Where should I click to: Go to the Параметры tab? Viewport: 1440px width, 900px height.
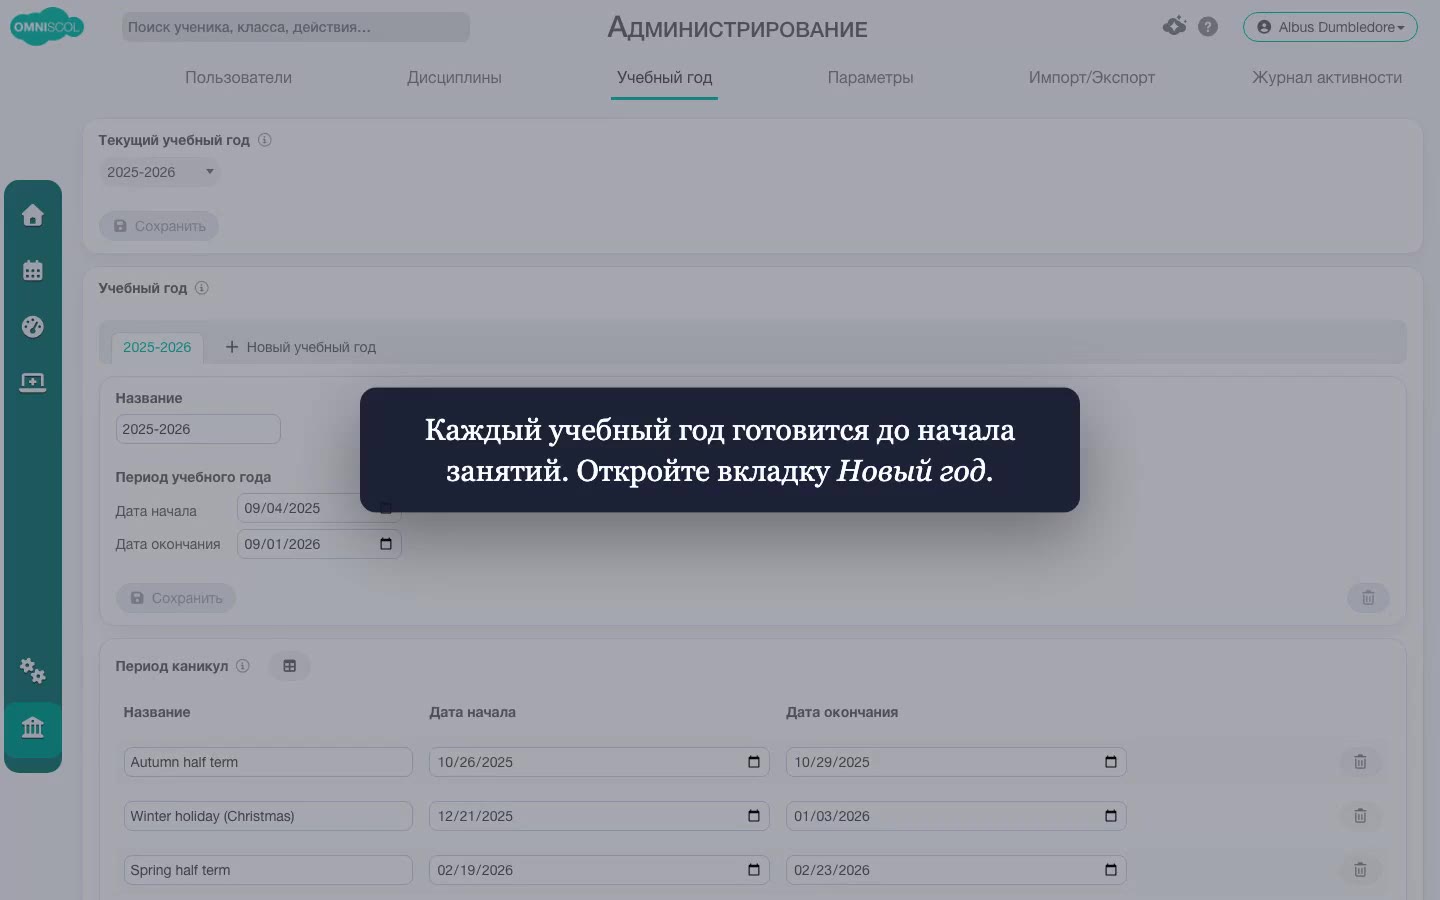(x=870, y=78)
